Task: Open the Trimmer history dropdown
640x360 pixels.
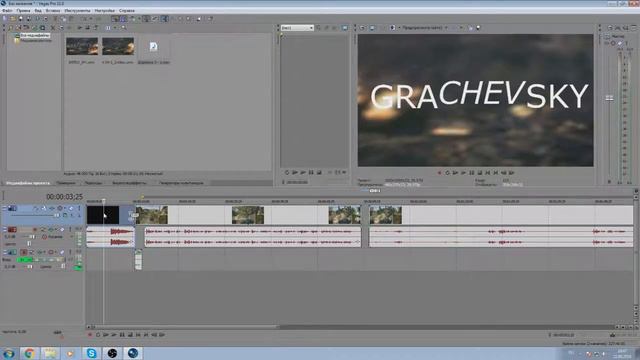Action: tap(311, 28)
